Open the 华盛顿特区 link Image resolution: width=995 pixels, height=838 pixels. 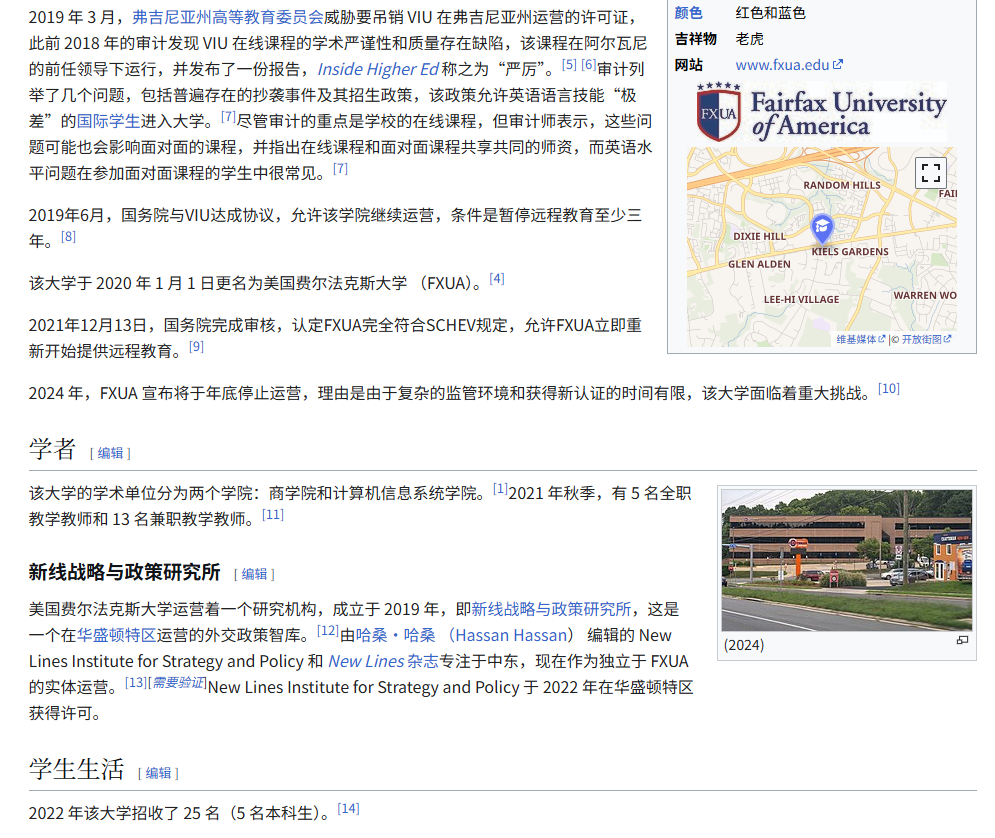point(117,635)
